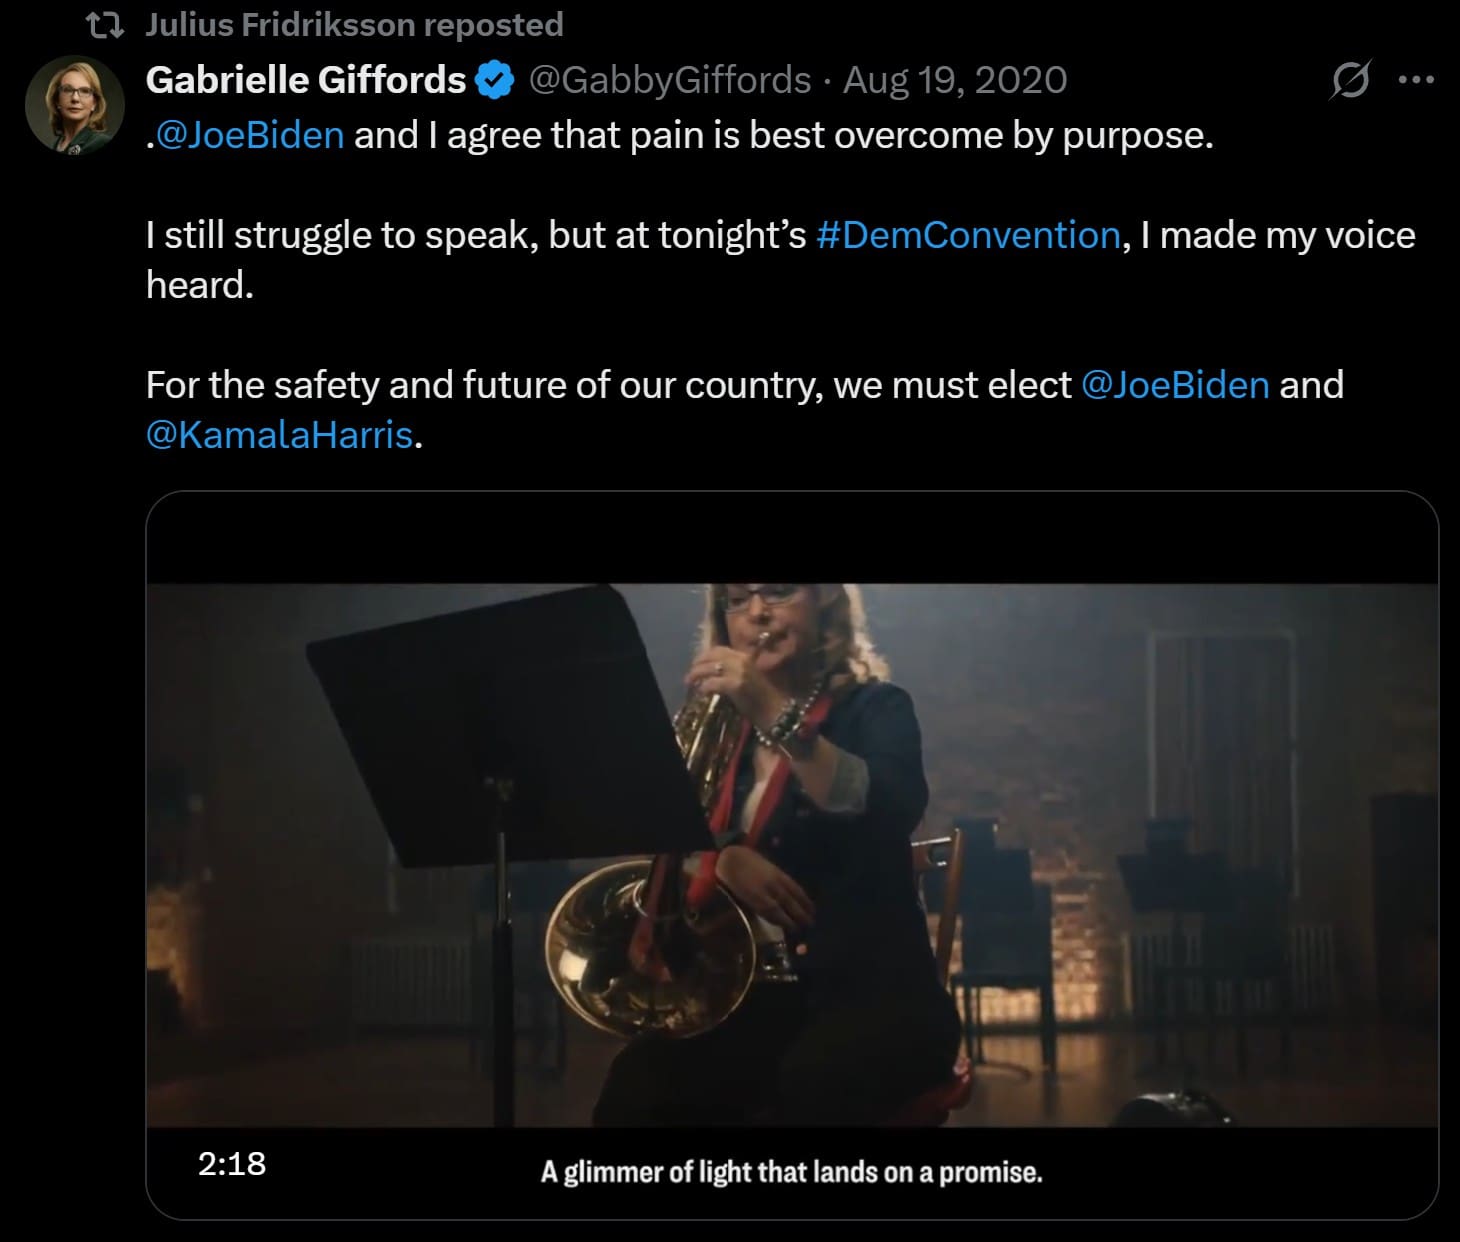Image resolution: width=1460 pixels, height=1242 pixels.
Task: Open the "Julius Fridriksson reposted" link
Action: point(354,25)
